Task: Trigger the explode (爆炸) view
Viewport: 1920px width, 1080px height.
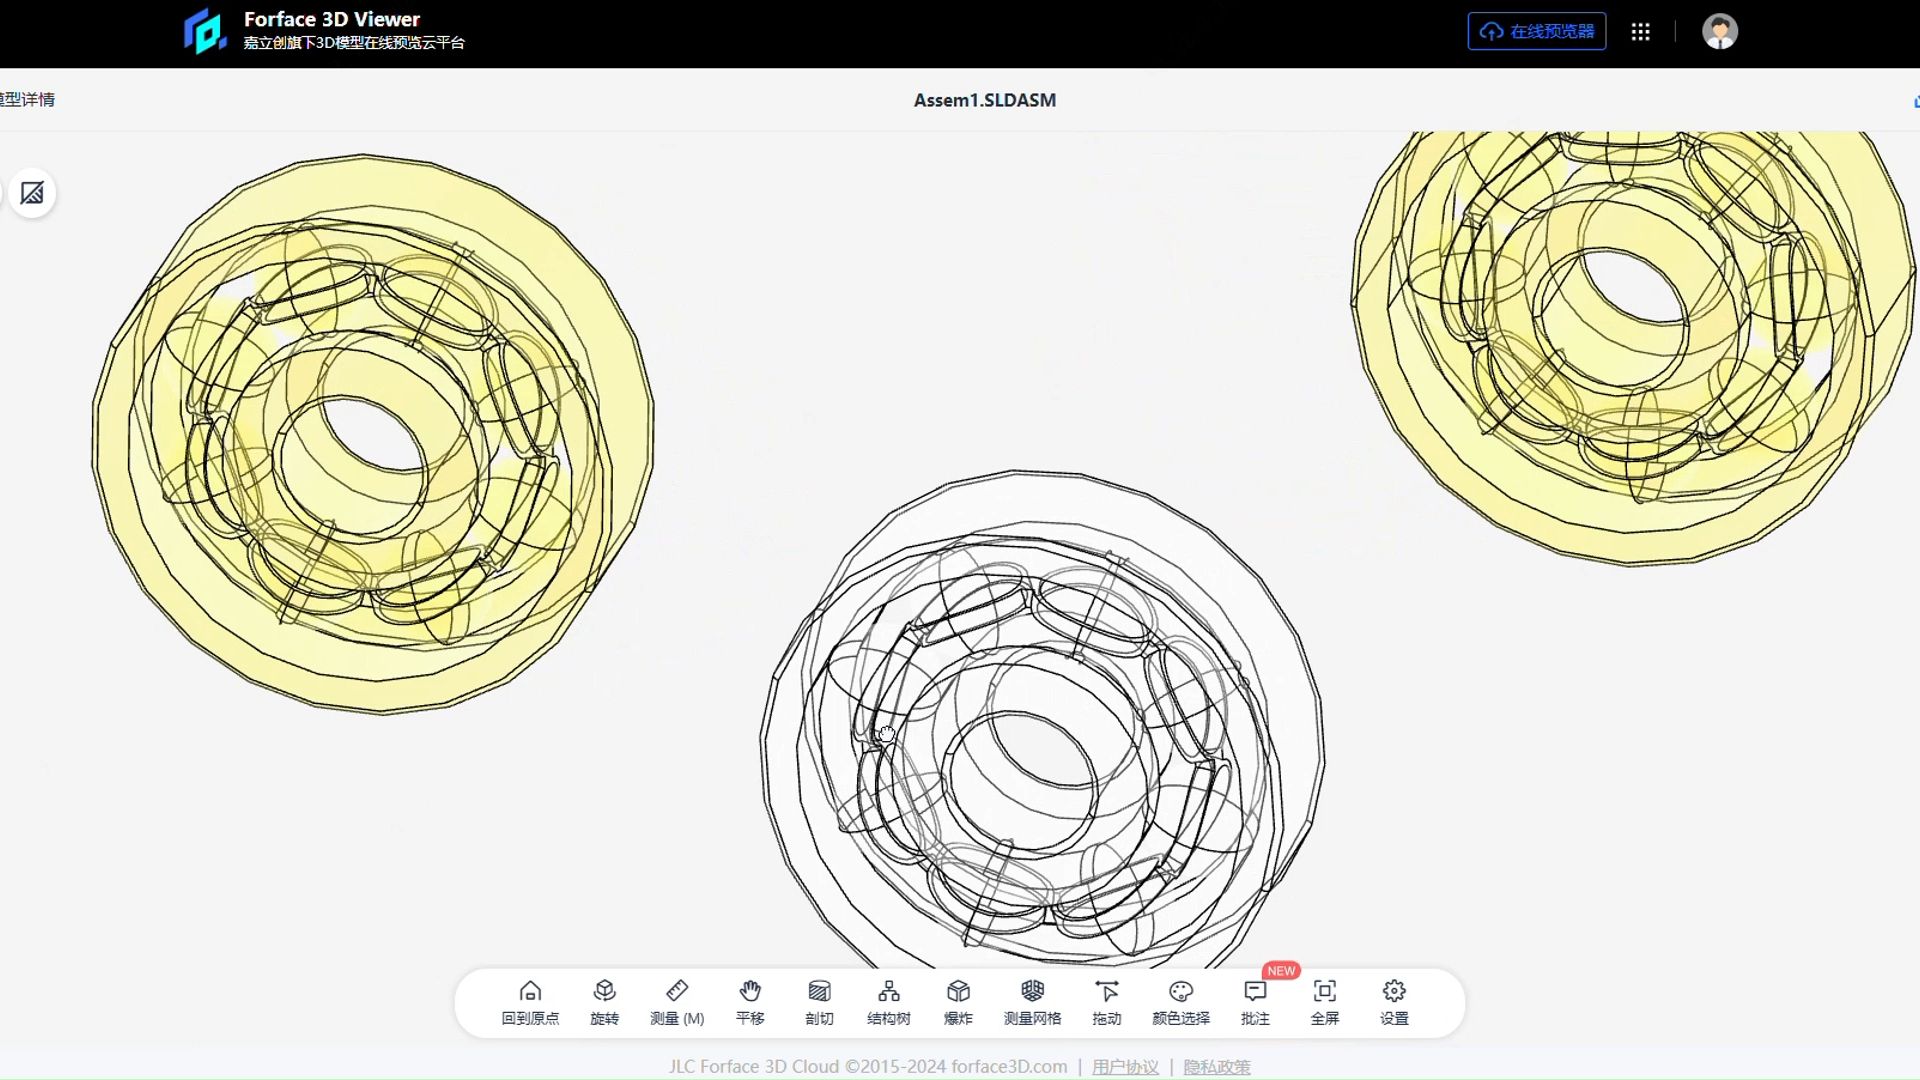Action: (x=958, y=1001)
